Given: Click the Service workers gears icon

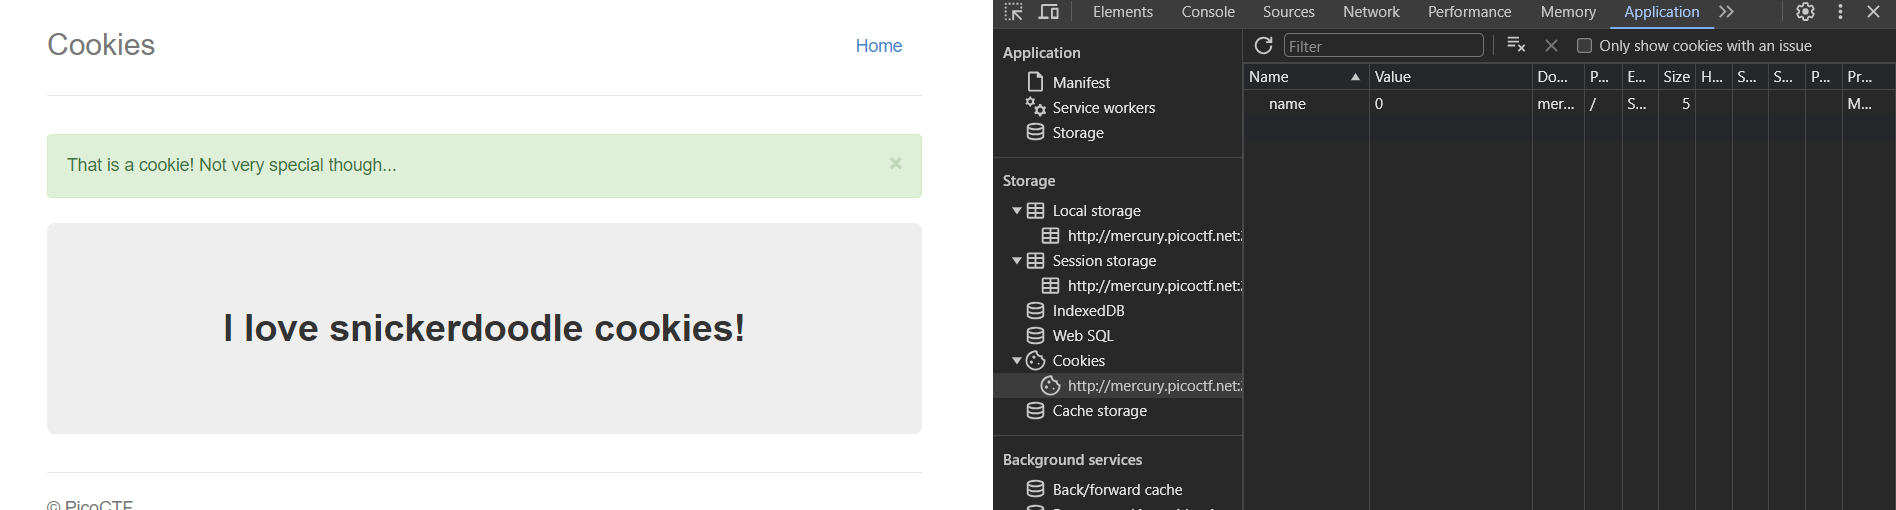Looking at the screenshot, I should tap(1035, 106).
